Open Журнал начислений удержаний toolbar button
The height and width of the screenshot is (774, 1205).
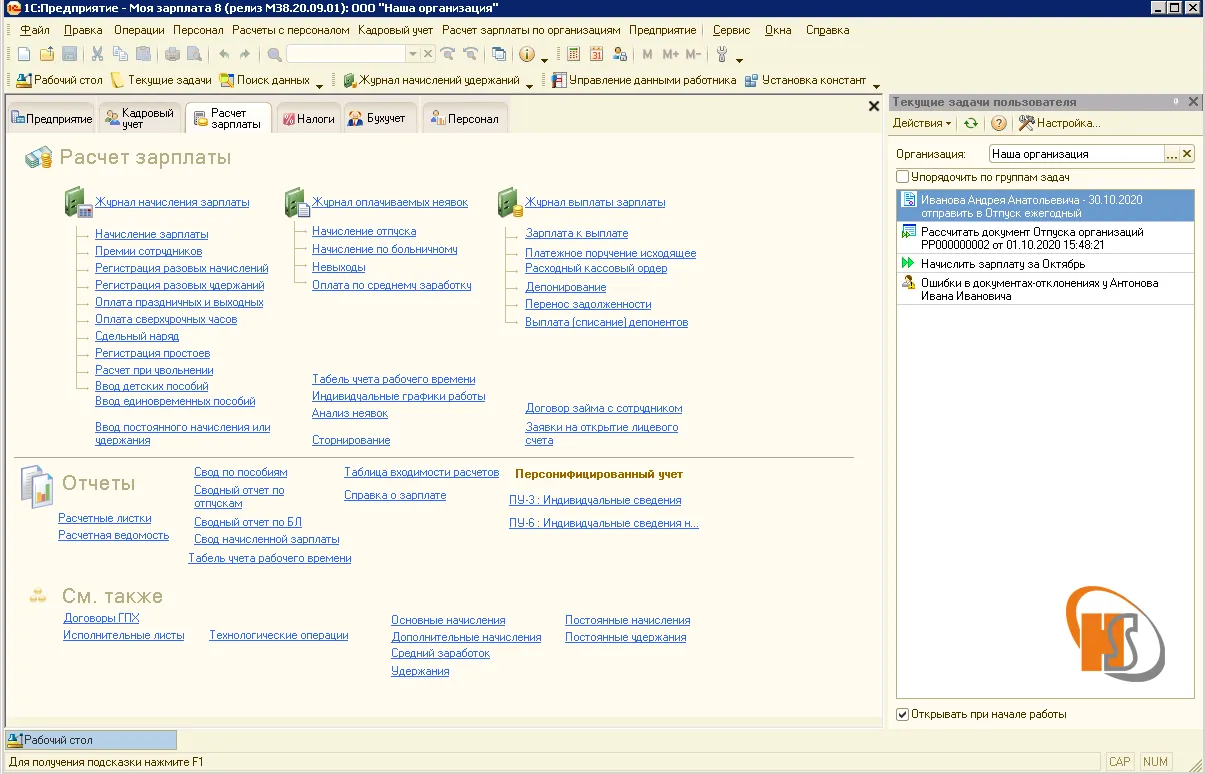[x=431, y=80]
